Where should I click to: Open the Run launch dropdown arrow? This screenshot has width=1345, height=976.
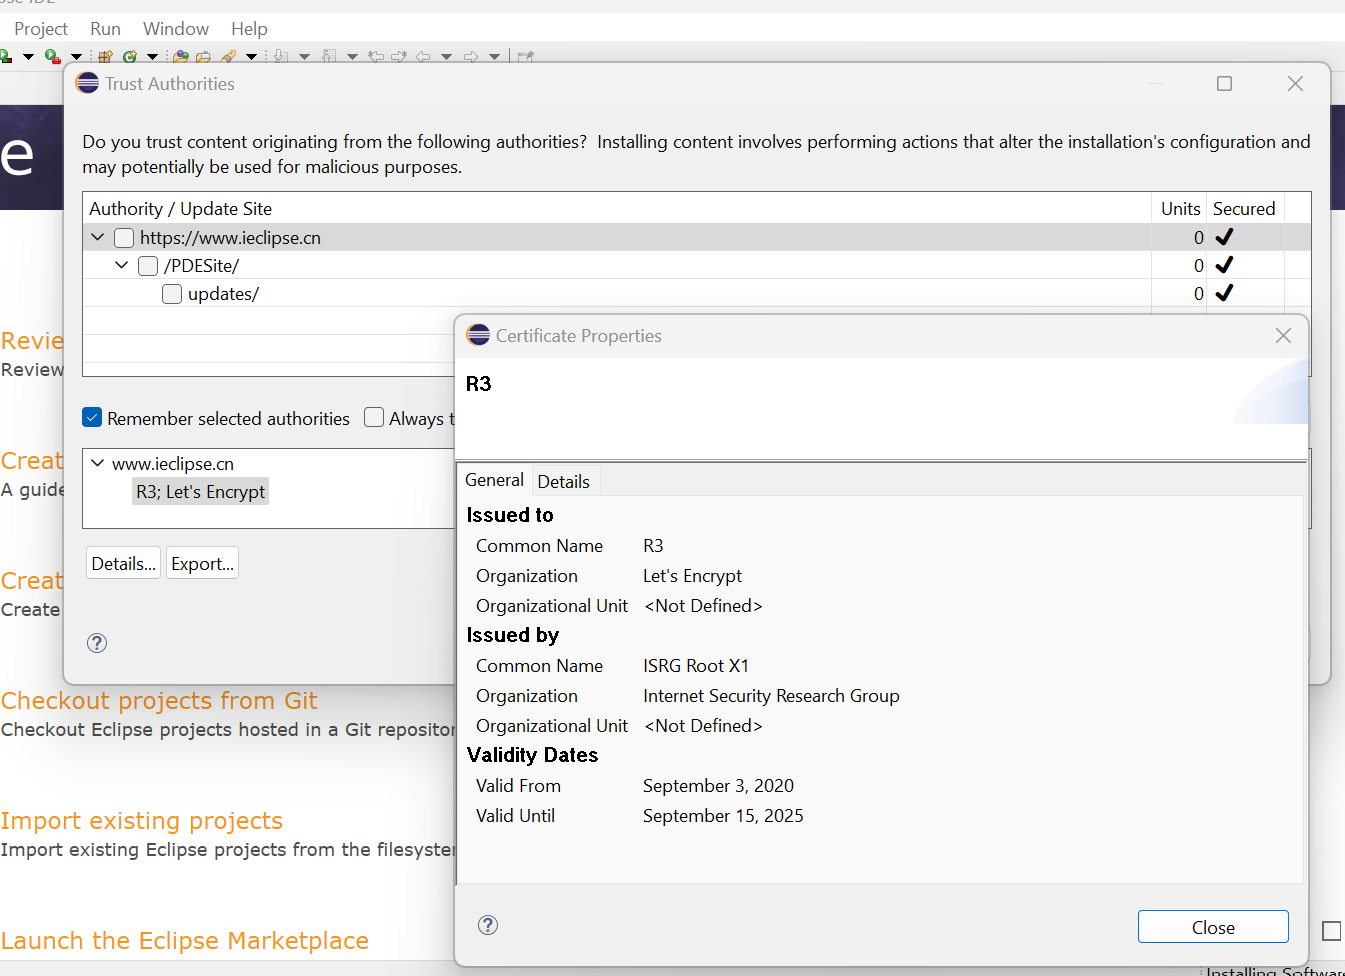click(x=28, y=57)
